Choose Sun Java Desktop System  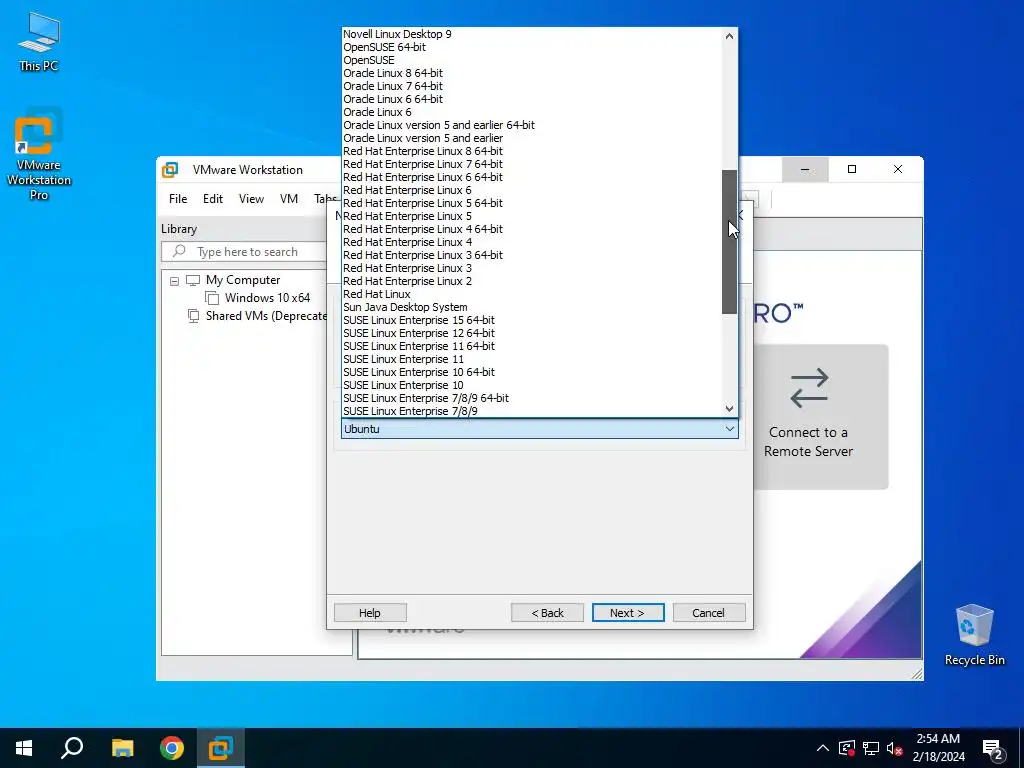pos(406,307)
